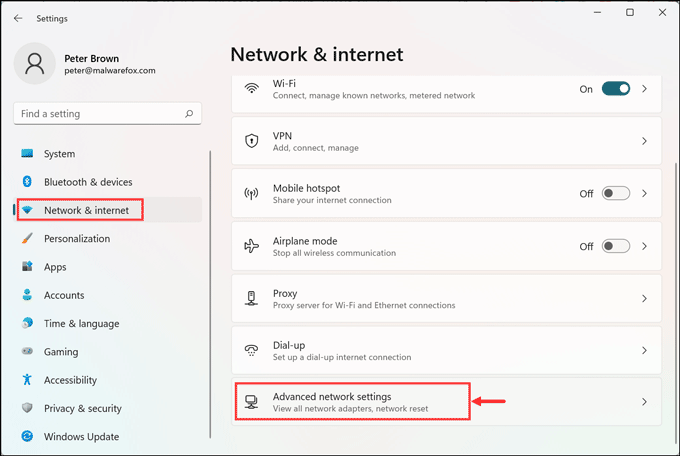Open the Accessibility settings page
680x456 pixels.
click(x=70, y=380)
